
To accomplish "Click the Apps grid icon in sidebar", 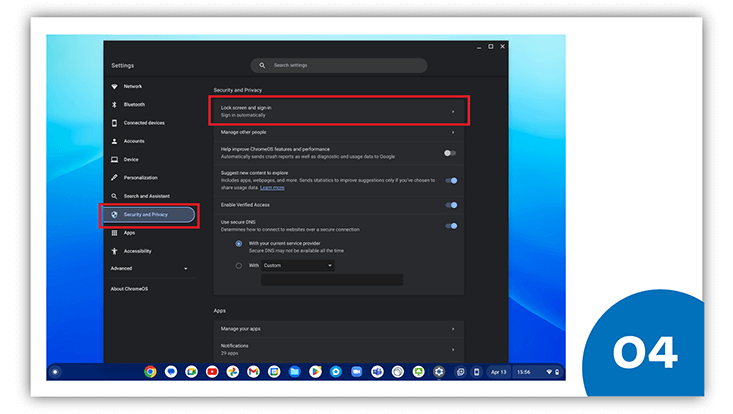I will (x=115, y=233).
